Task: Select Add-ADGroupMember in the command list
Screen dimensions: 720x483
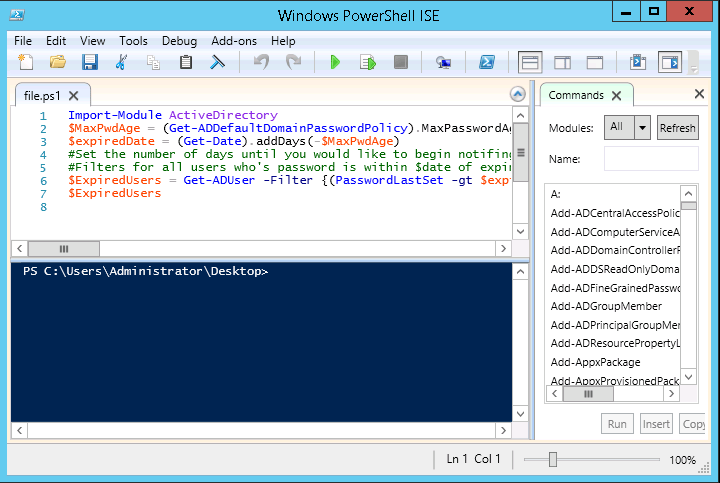Action: (x=606, y=306)
